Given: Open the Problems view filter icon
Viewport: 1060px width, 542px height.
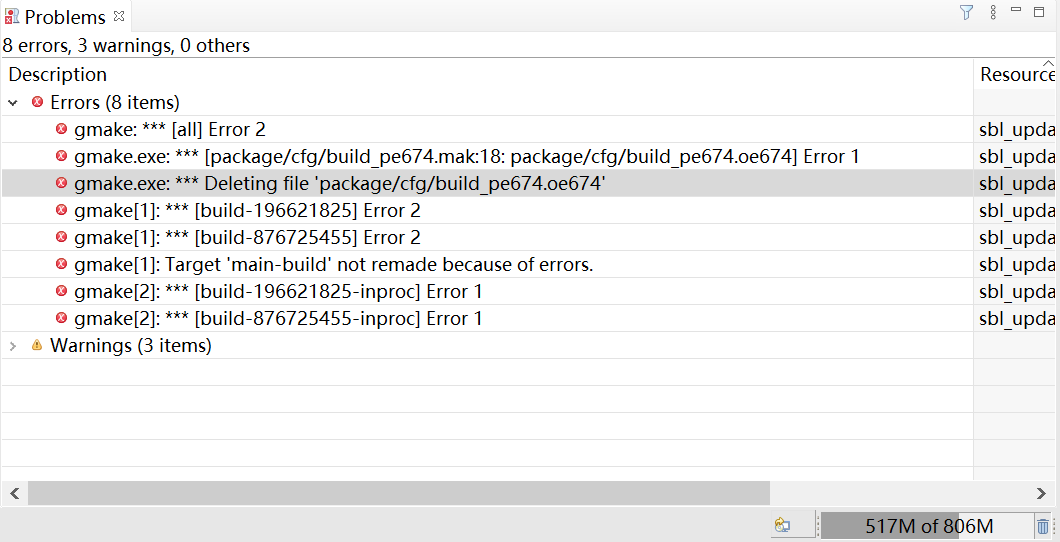Looking at the screenshot, I should 966,12.
